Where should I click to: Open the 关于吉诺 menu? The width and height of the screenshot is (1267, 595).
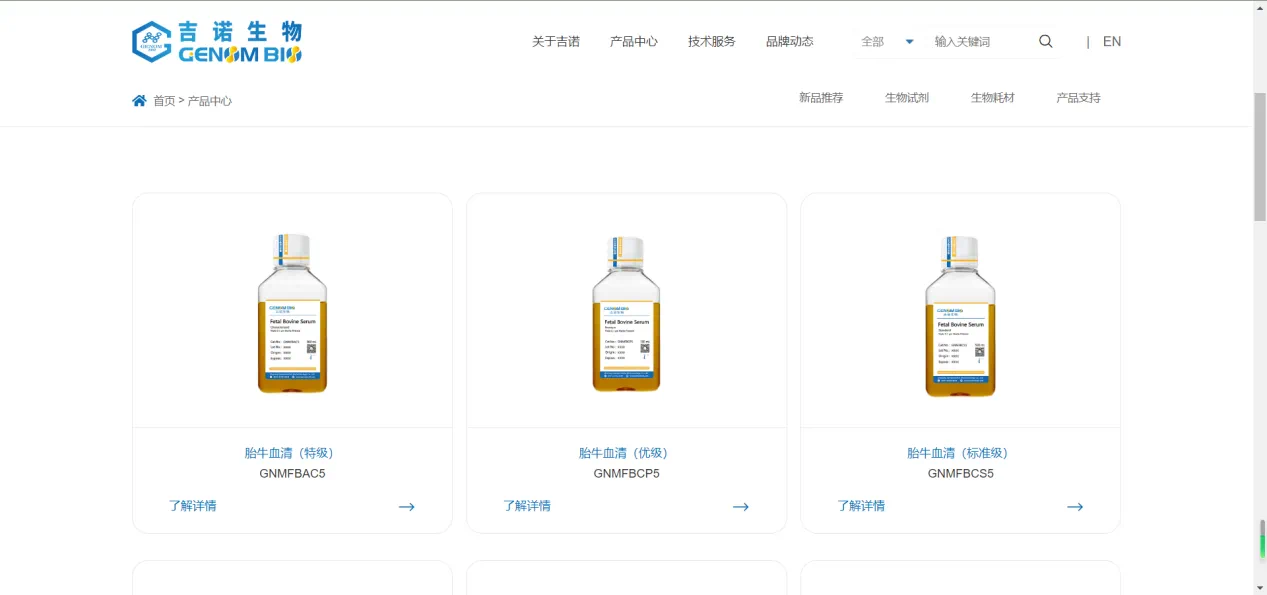pos(555,42)
